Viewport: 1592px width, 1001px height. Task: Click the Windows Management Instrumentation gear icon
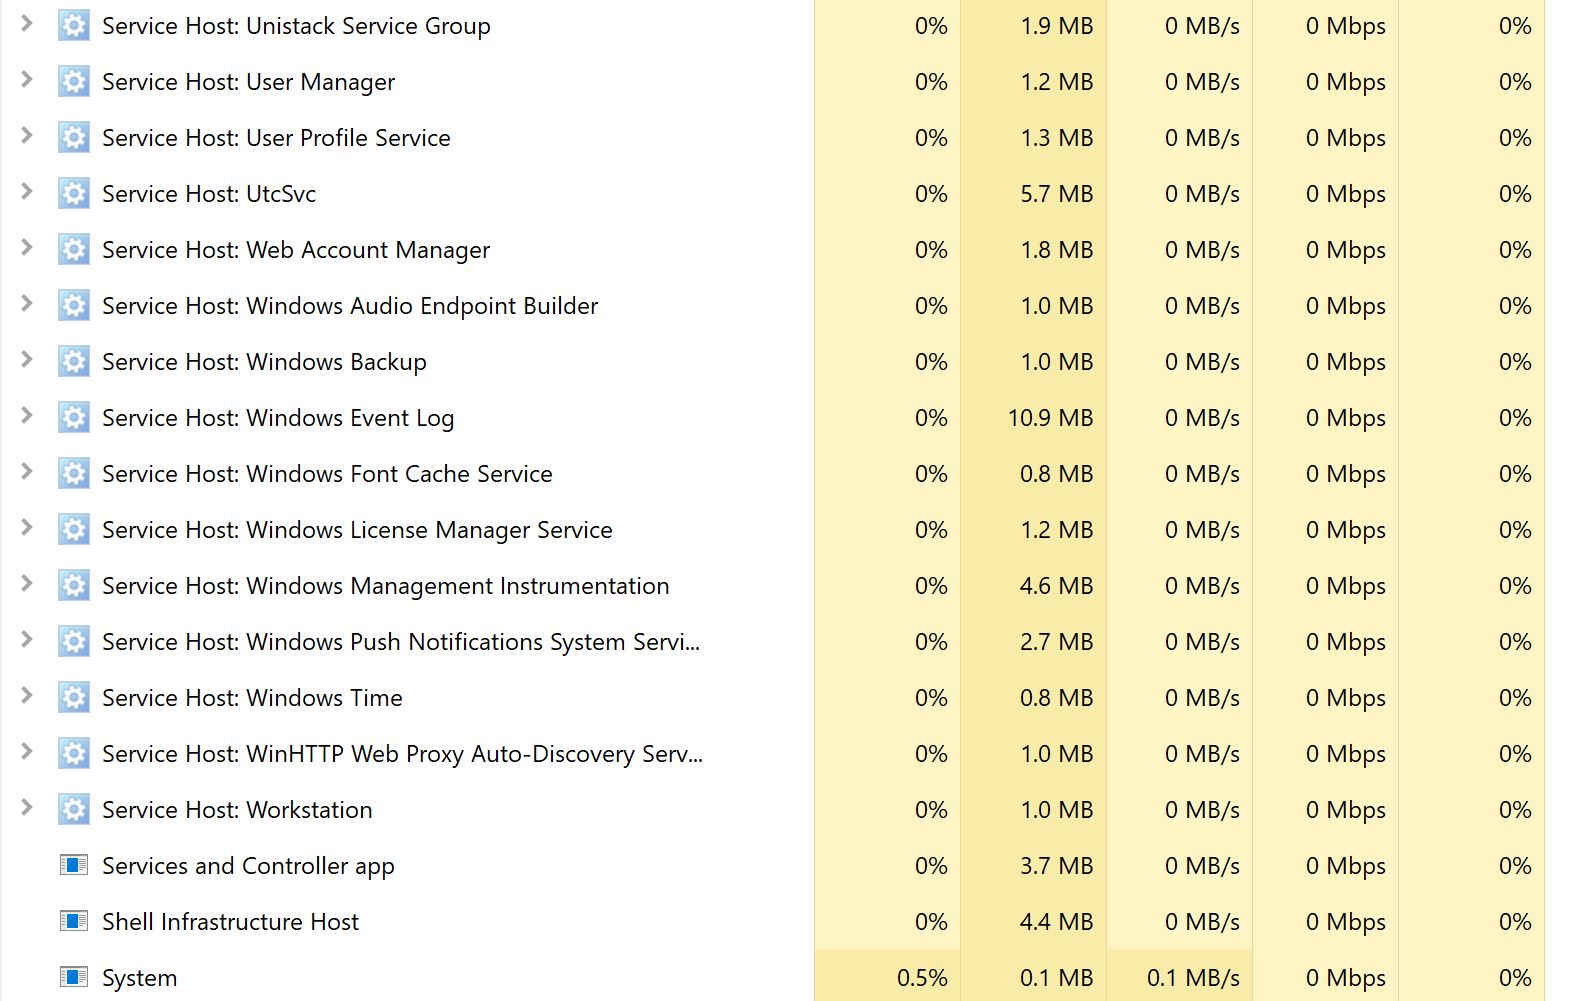coord(73,585)
